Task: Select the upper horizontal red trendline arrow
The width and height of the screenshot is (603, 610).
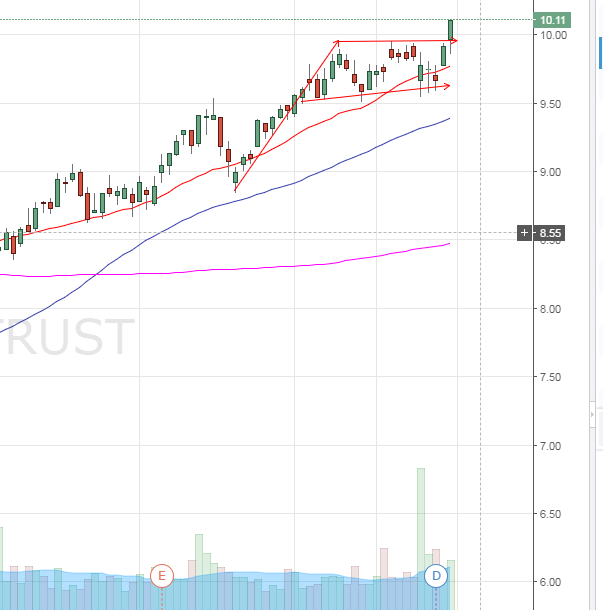Action: (x=400, y=41)
